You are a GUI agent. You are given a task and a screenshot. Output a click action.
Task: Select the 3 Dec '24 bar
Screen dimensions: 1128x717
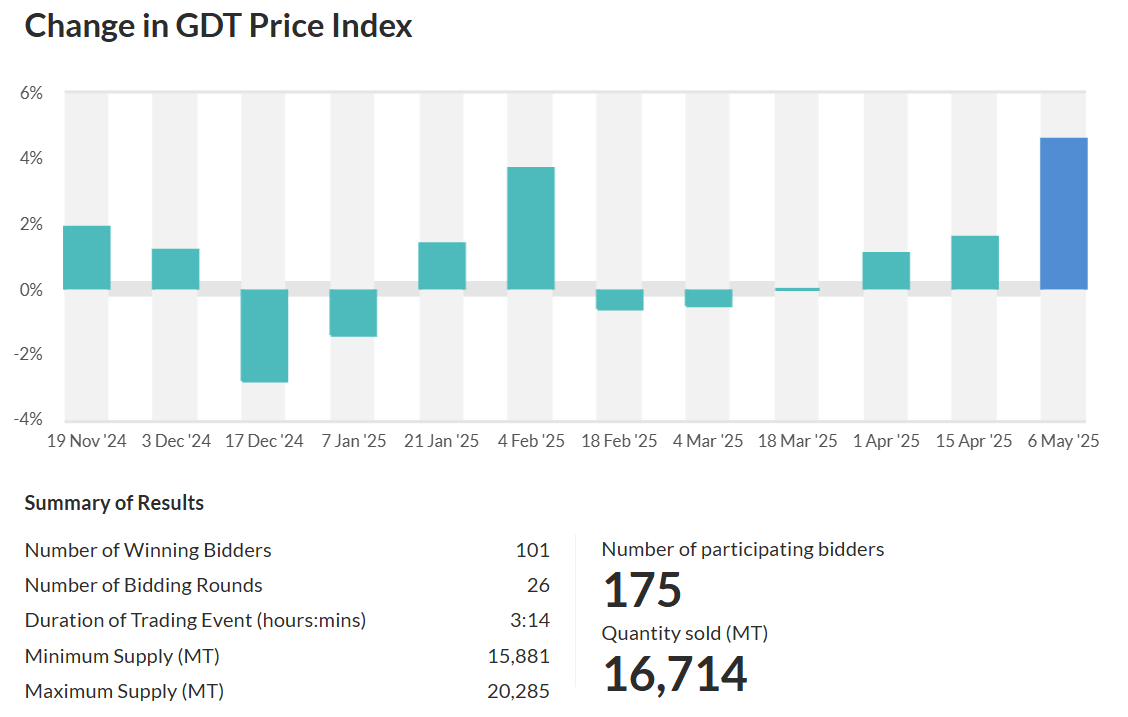(175, 269)
